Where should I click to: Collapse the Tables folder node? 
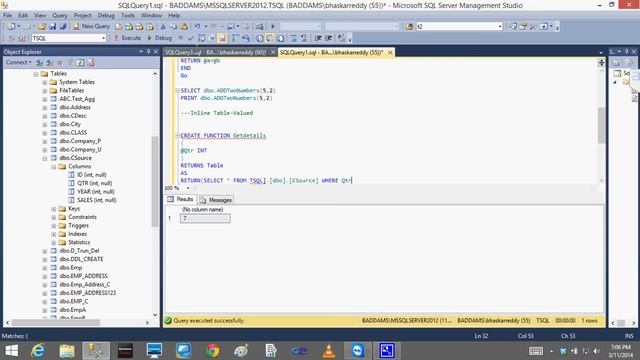coord(36,74)
